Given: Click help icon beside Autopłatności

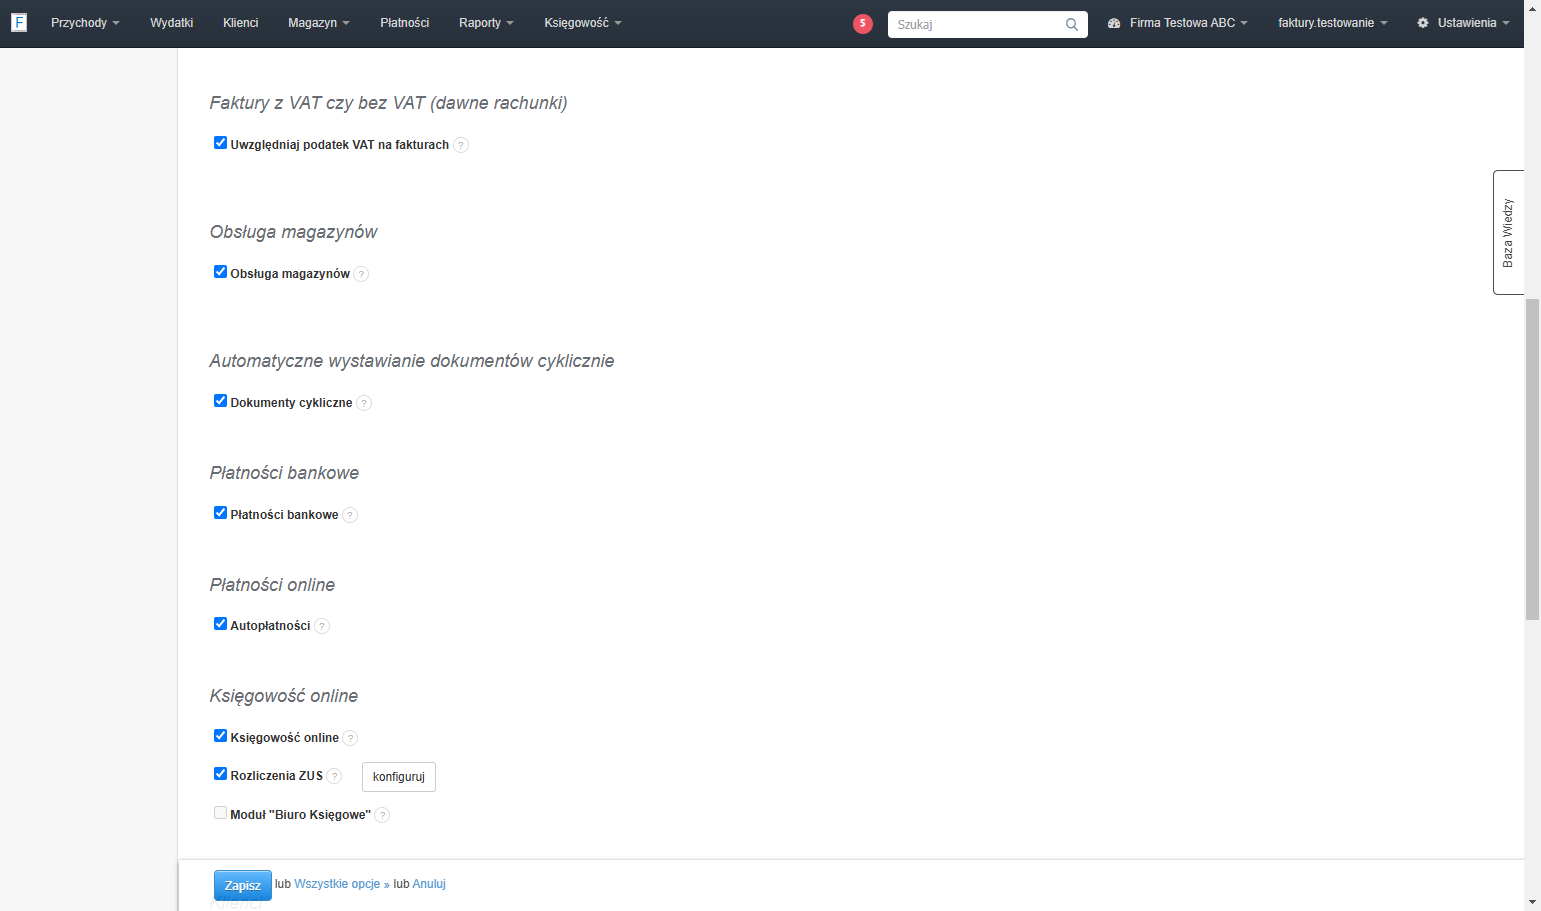Looking at the screenshot, I should [x=322, y=626].
